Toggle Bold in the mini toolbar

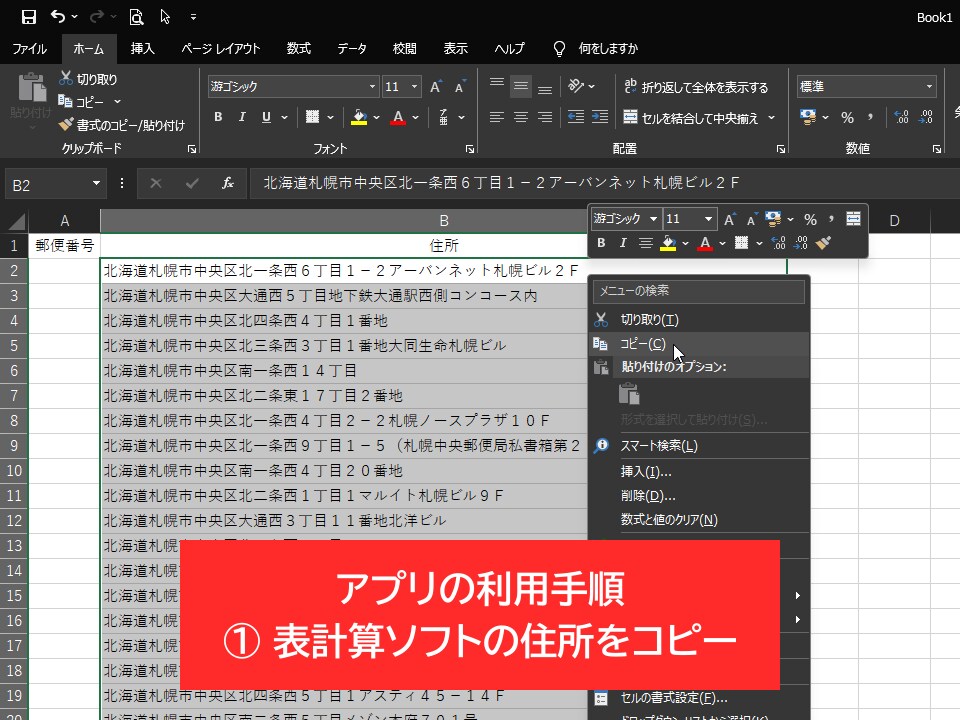tap(601, 243)
